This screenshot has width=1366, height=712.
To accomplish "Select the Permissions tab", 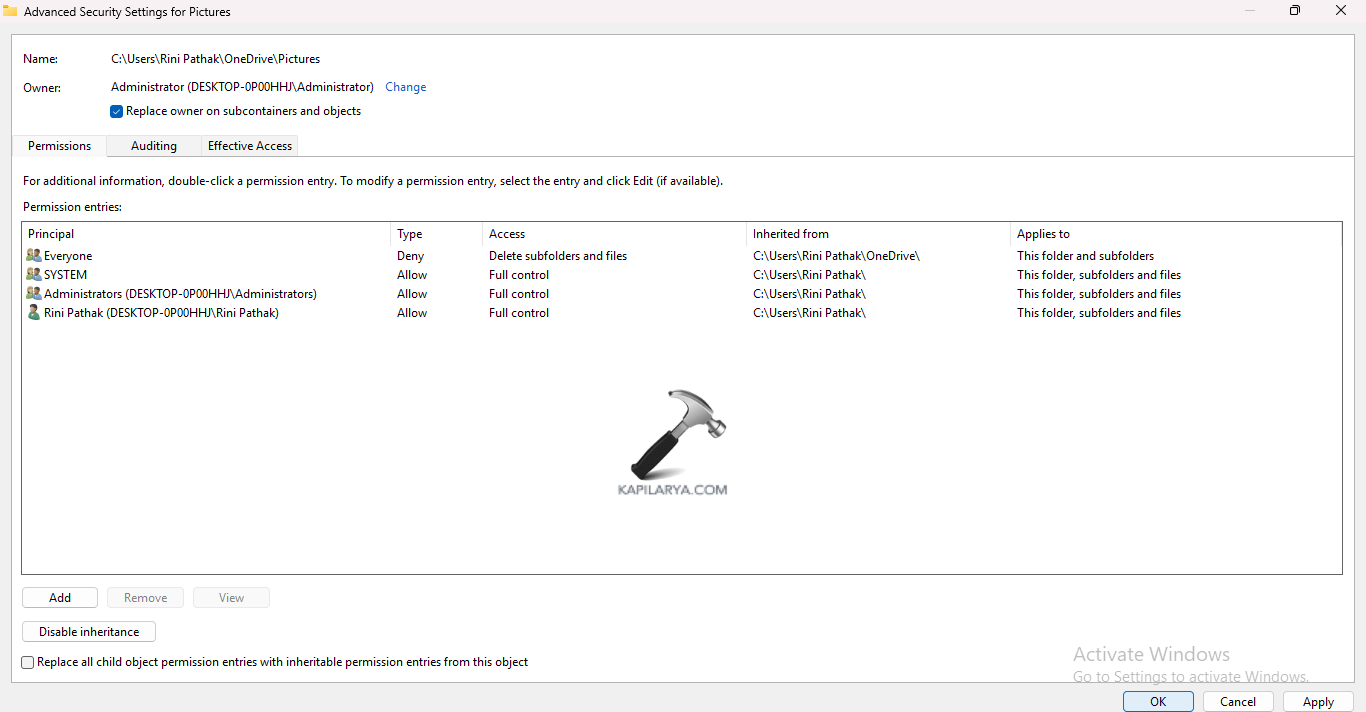I will tap(60, 146).
